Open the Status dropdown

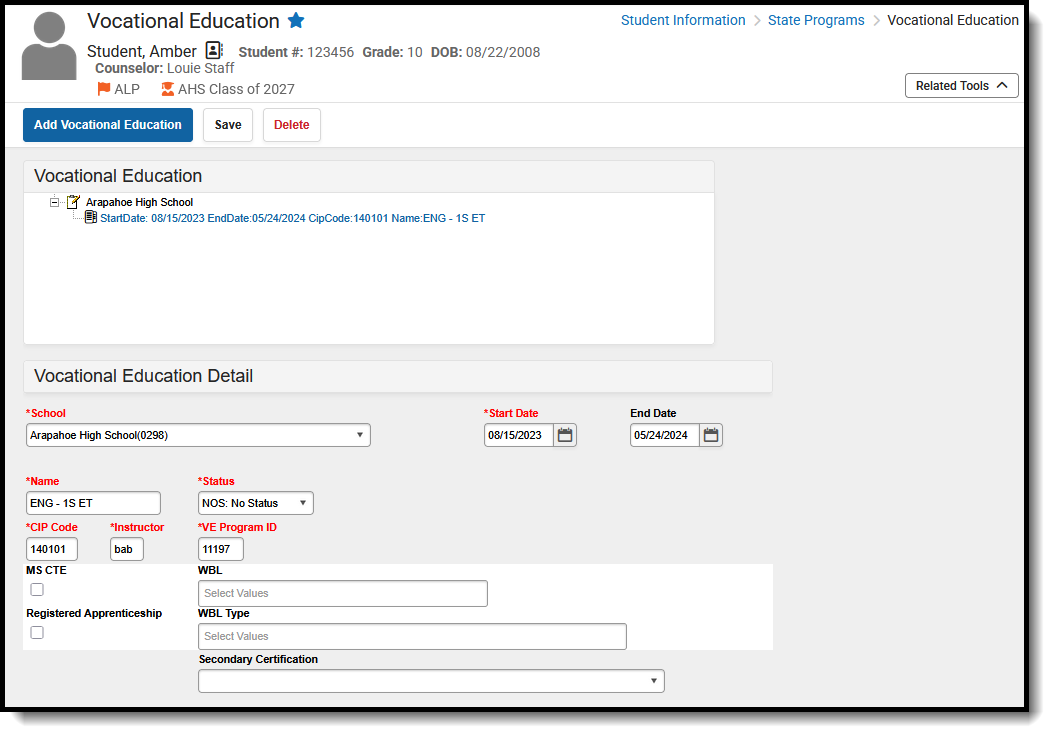point(255,503)
